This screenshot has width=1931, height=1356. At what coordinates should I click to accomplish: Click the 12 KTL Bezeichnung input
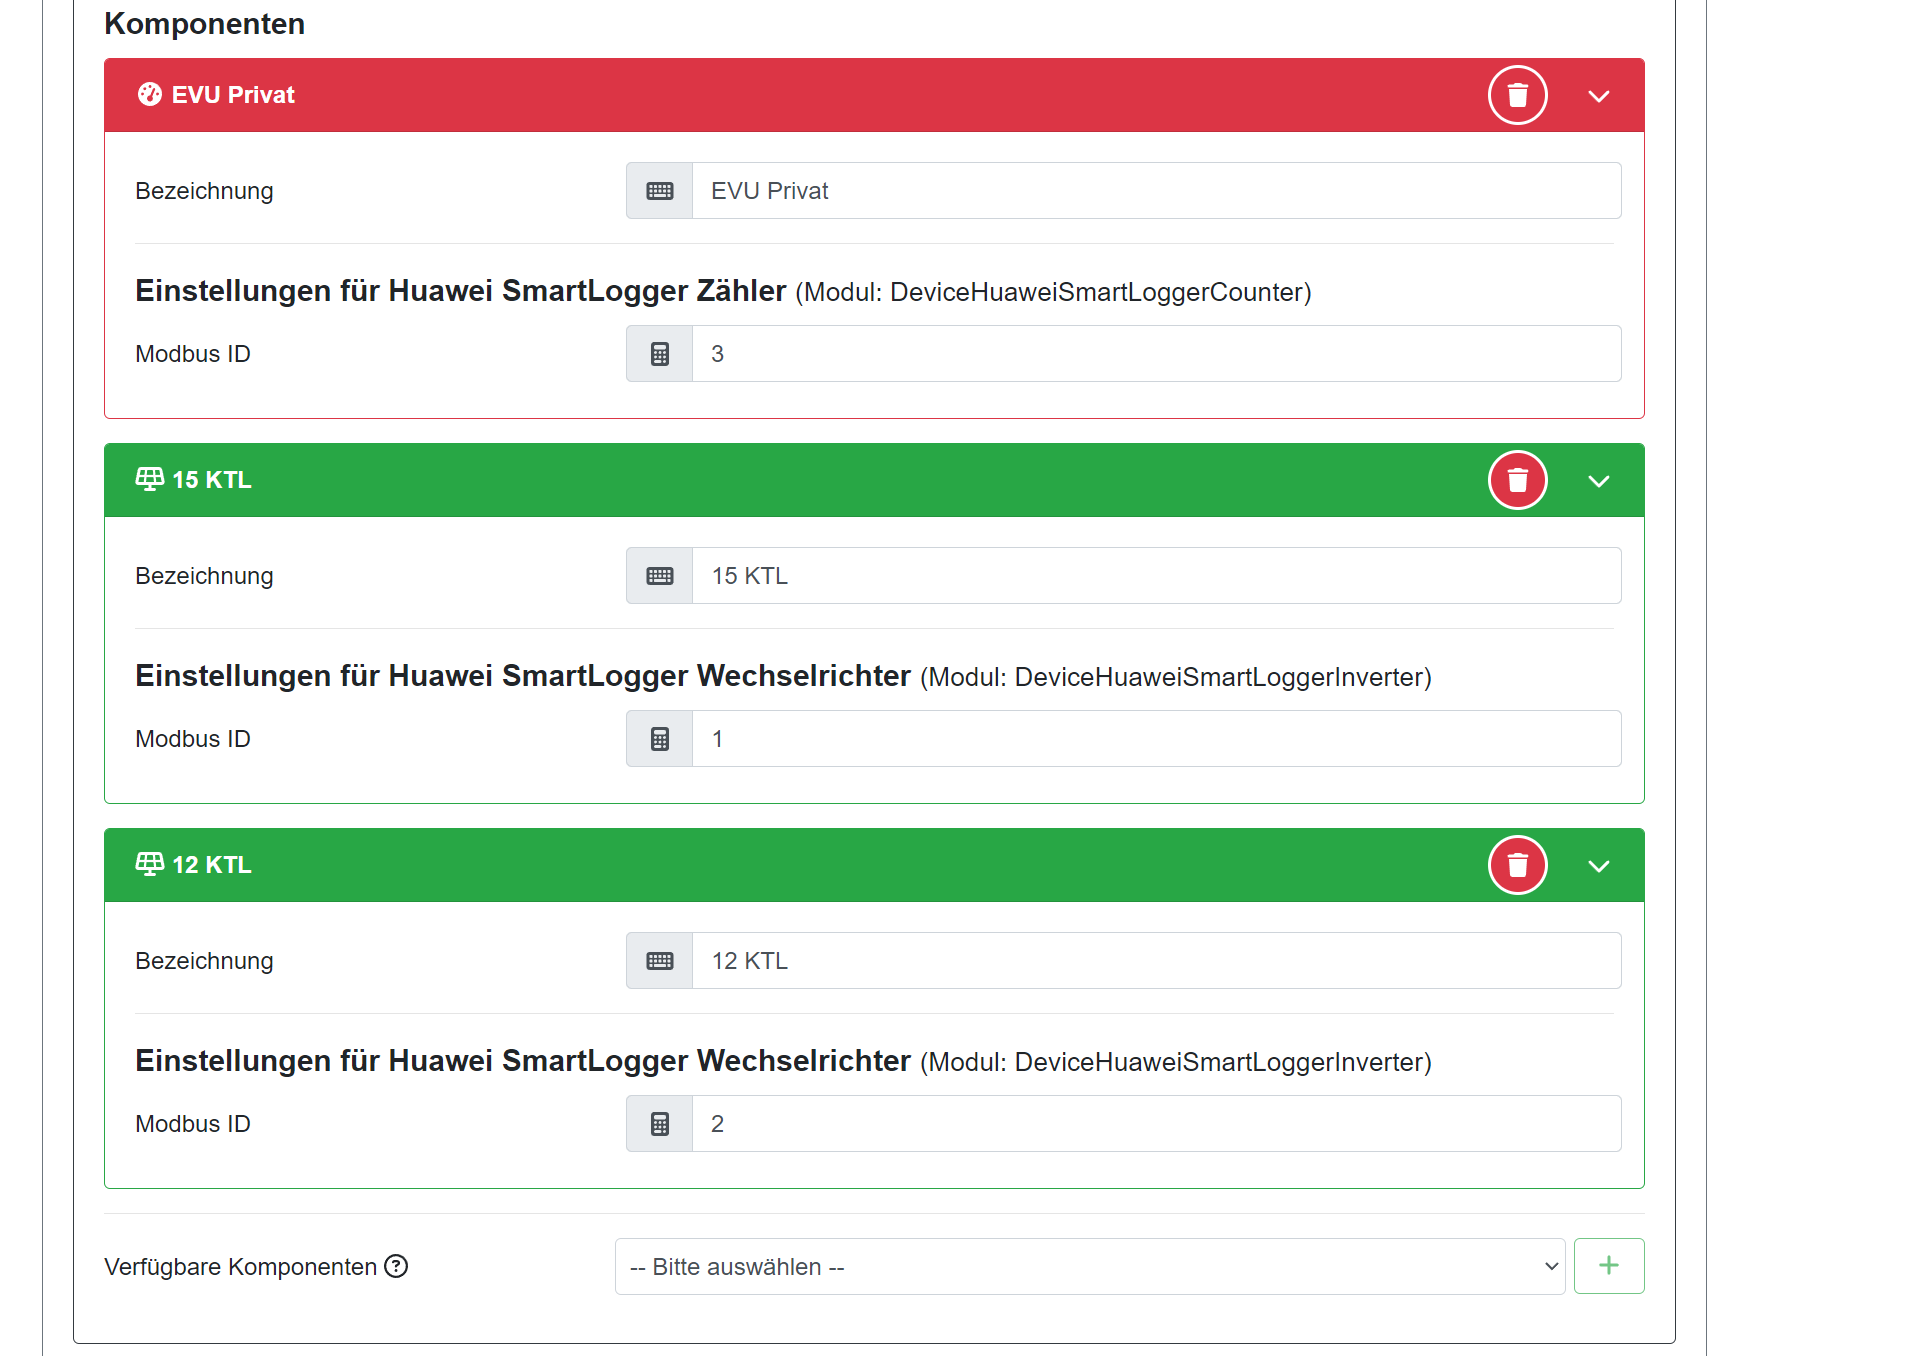(x=1155, y=961)
